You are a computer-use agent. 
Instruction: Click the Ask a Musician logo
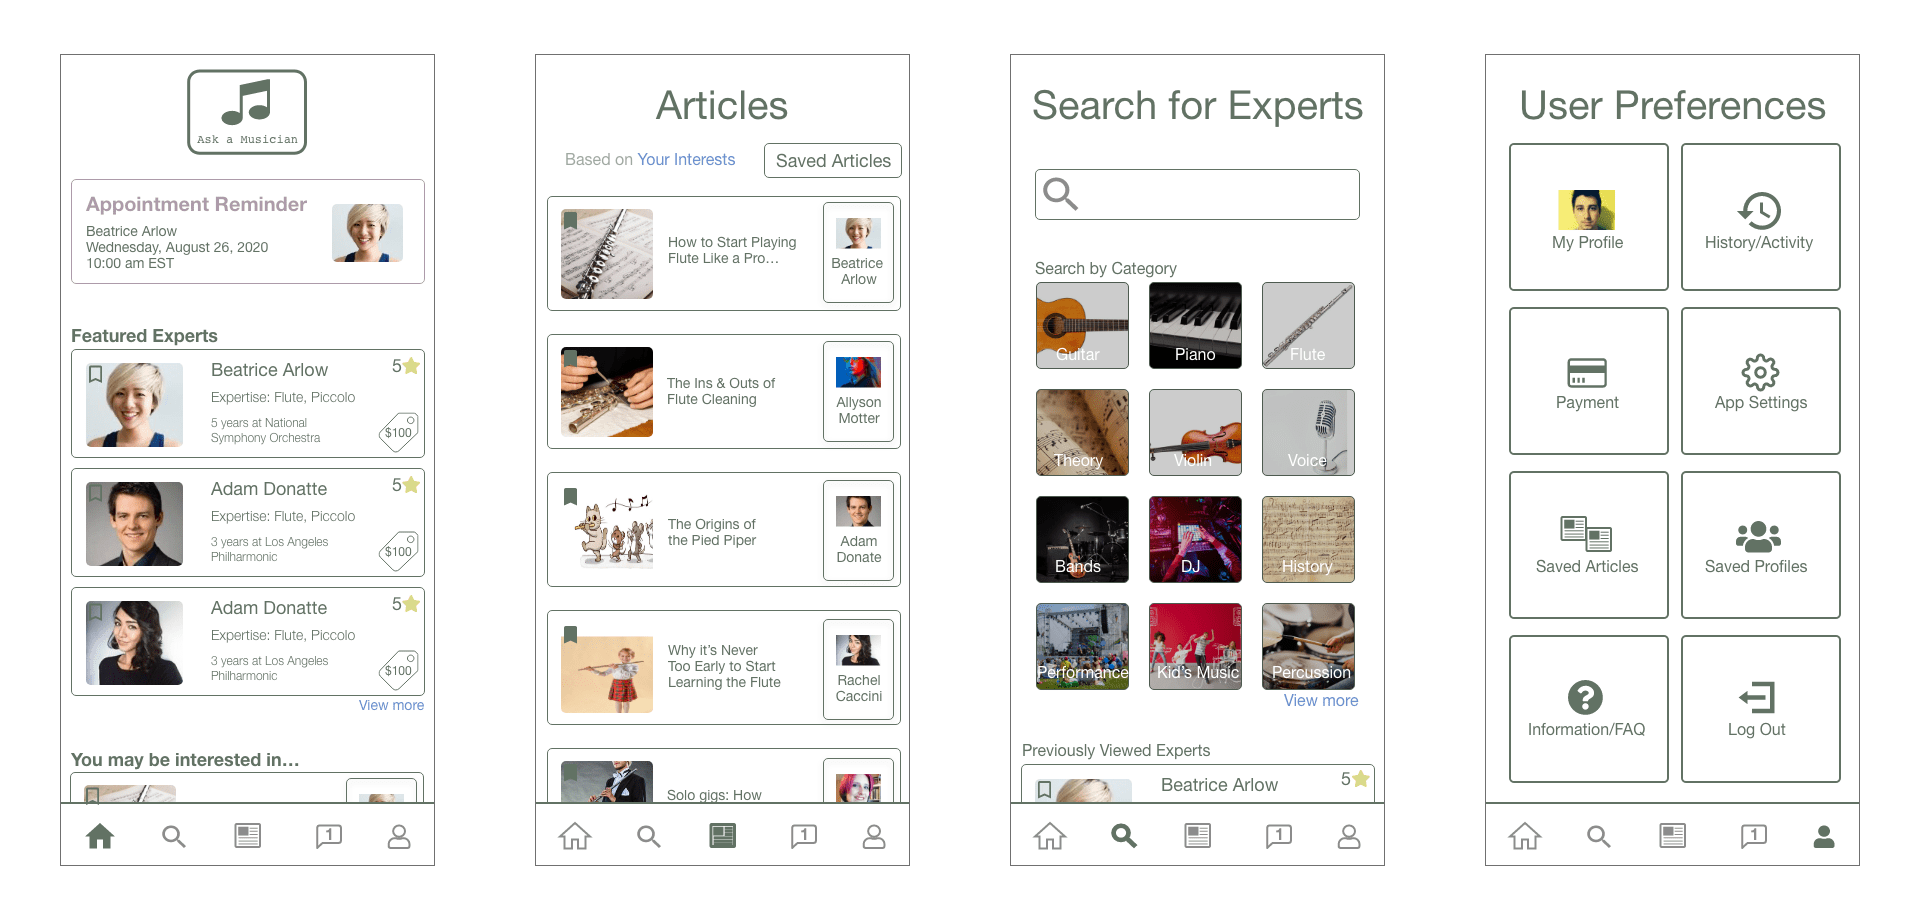pyautogui.click(x=247, y=112)
